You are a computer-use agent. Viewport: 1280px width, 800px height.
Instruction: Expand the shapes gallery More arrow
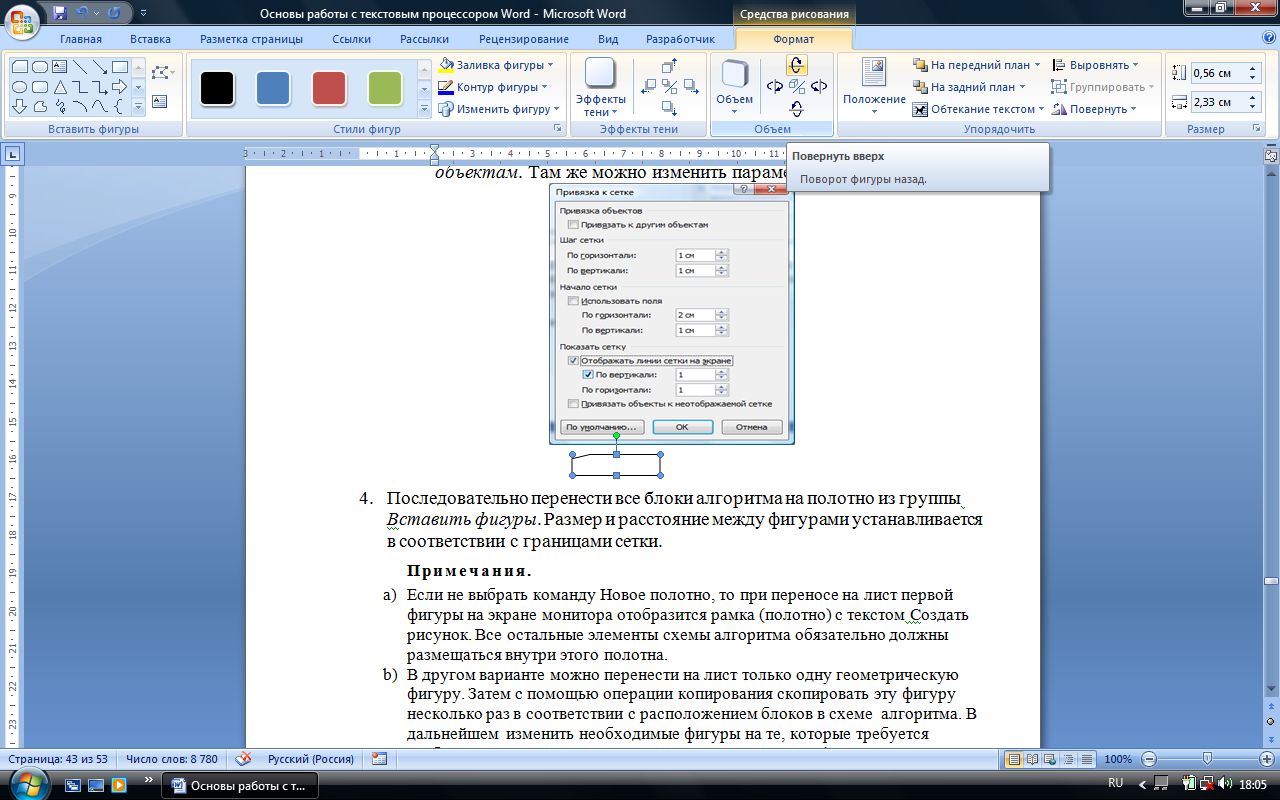pyautogui.click(x=139, y=105)
